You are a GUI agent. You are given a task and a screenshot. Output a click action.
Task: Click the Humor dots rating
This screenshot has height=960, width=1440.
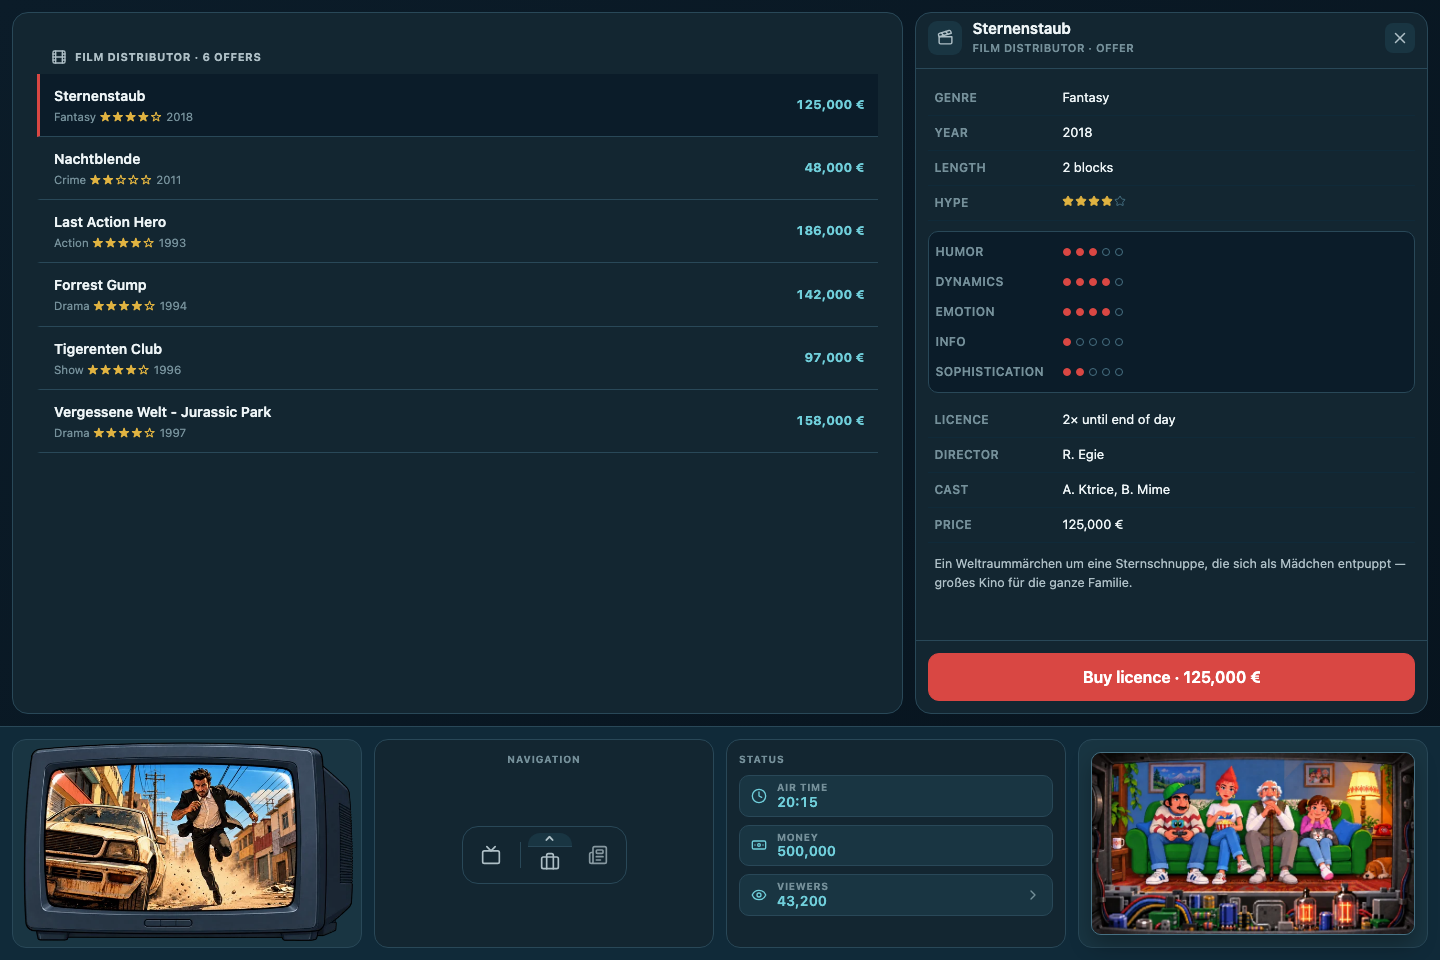coord(1093,252)
